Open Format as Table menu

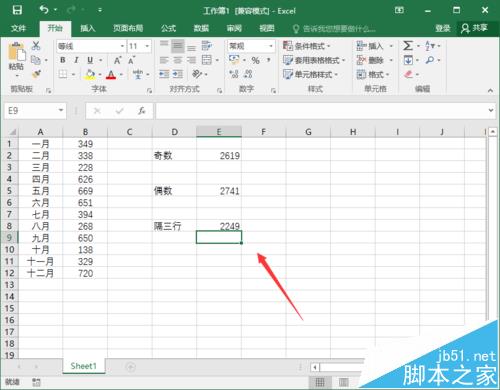click(314, 60)
